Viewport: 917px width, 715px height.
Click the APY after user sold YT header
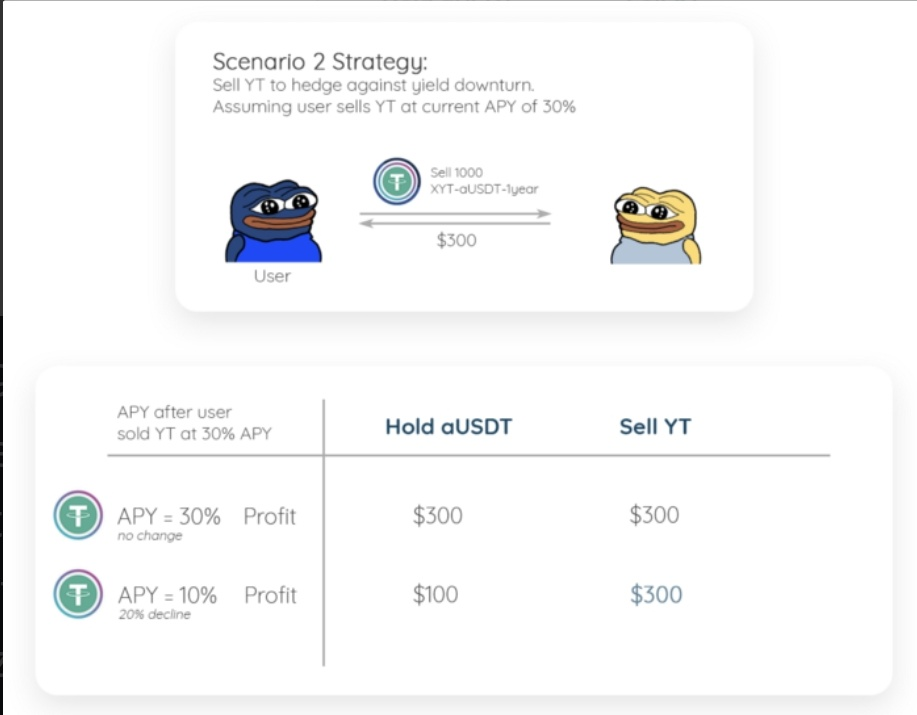194,423
